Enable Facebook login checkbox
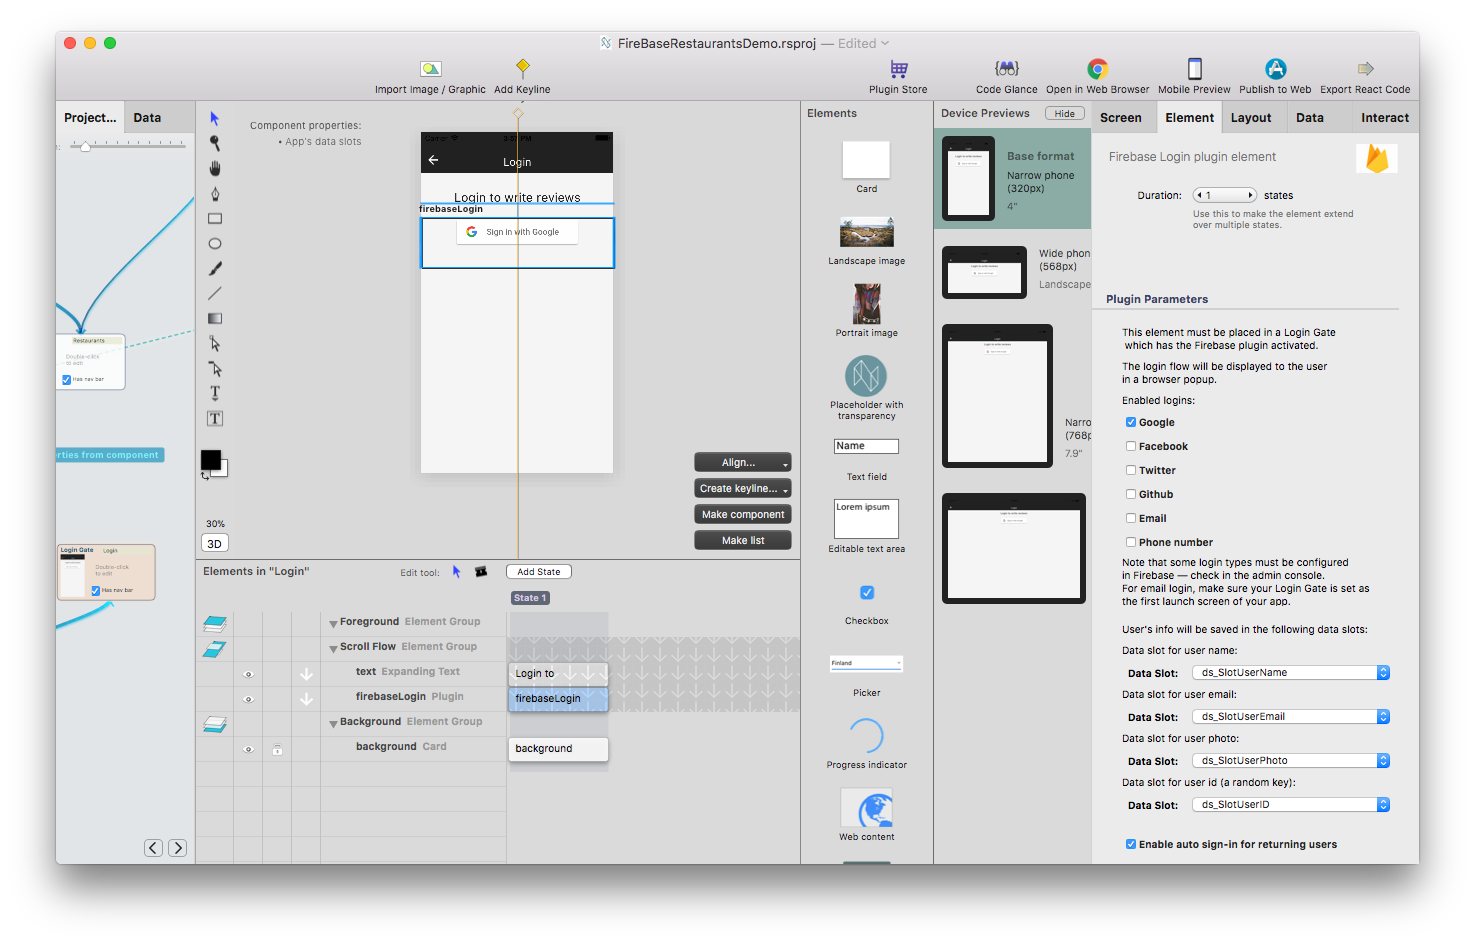 tap(1131, 447)
